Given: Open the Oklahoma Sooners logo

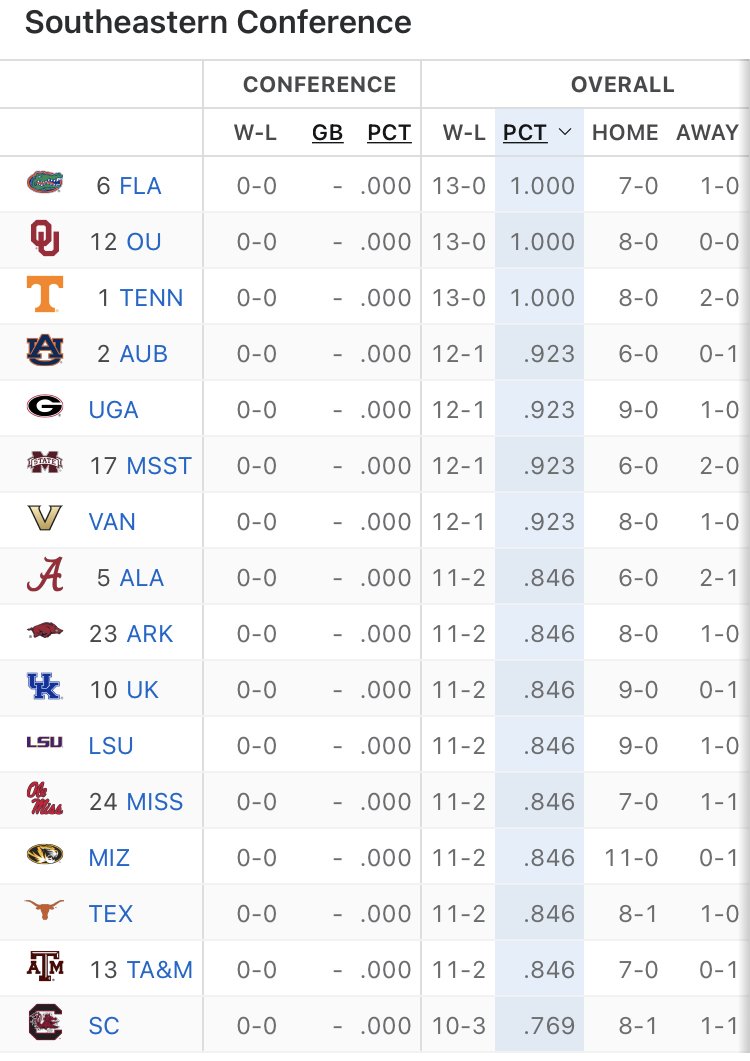Looking at the screenshot, I should (45, 238).
